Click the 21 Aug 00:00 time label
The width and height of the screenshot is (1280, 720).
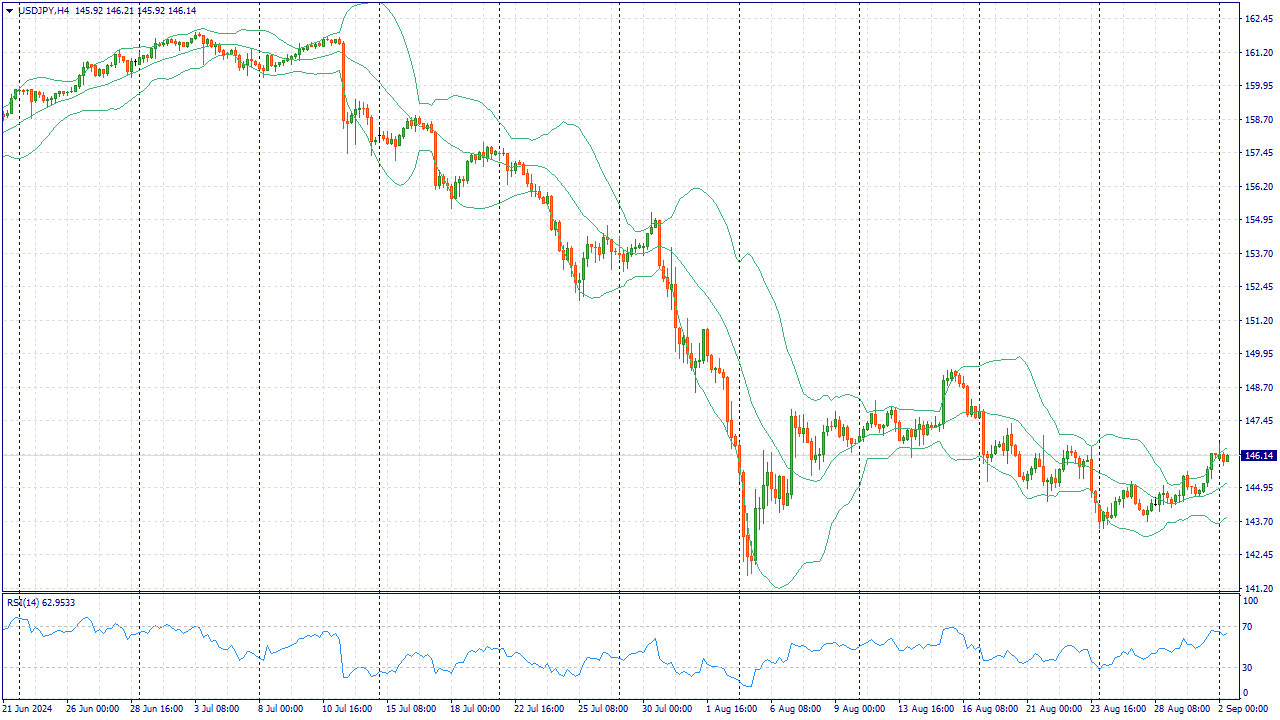(1054, 709)
